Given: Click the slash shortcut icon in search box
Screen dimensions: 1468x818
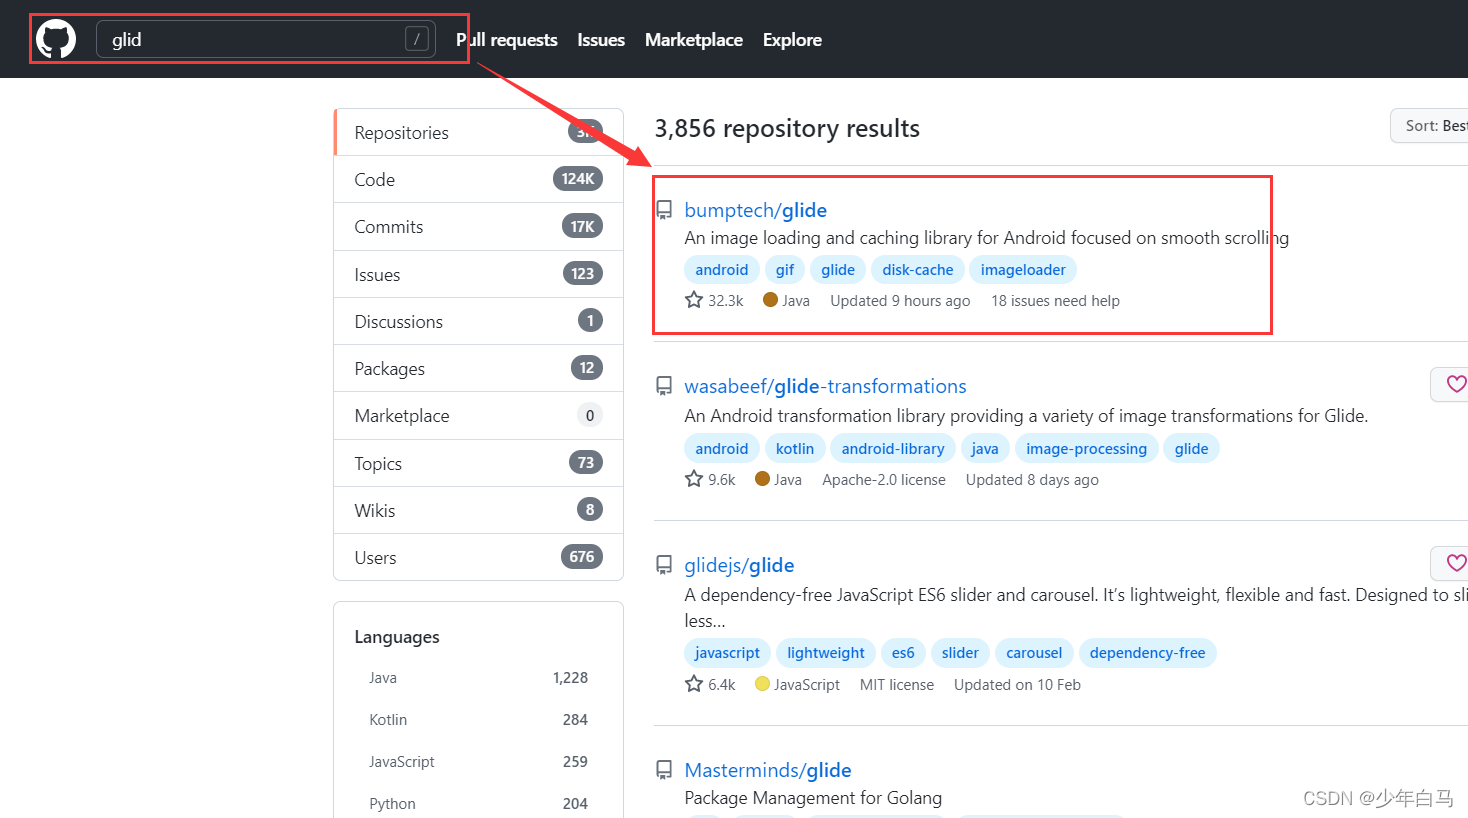Looking at the screenshot, I should pyautogui.click(x=417, y=39).
